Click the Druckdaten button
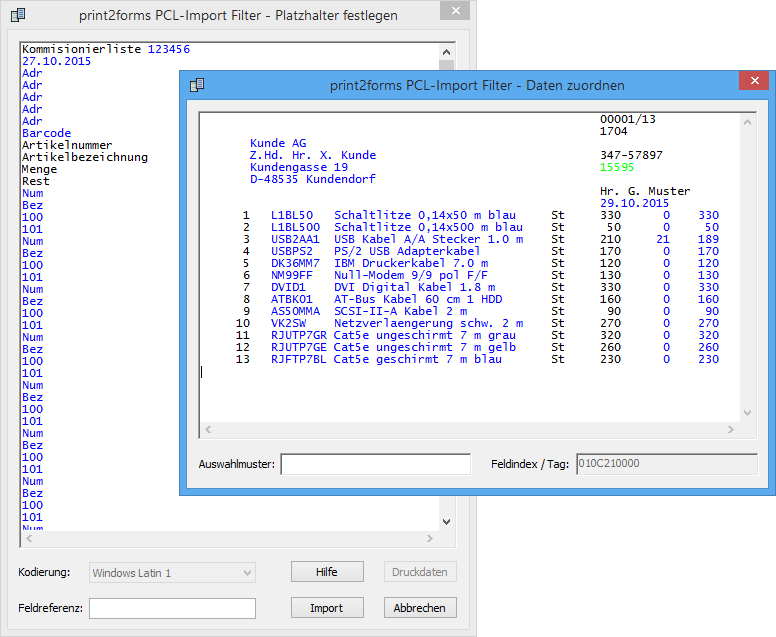This screenshot has width=776, height=637. pyautogui.click(x=420, y=573)
